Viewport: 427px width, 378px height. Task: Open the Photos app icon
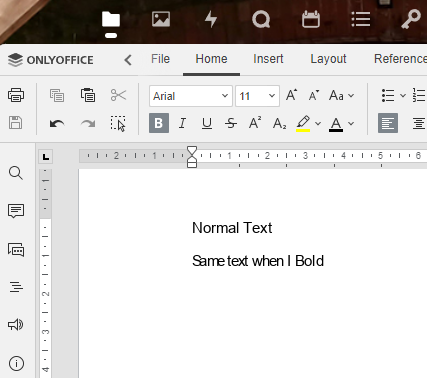coord(161,19)
